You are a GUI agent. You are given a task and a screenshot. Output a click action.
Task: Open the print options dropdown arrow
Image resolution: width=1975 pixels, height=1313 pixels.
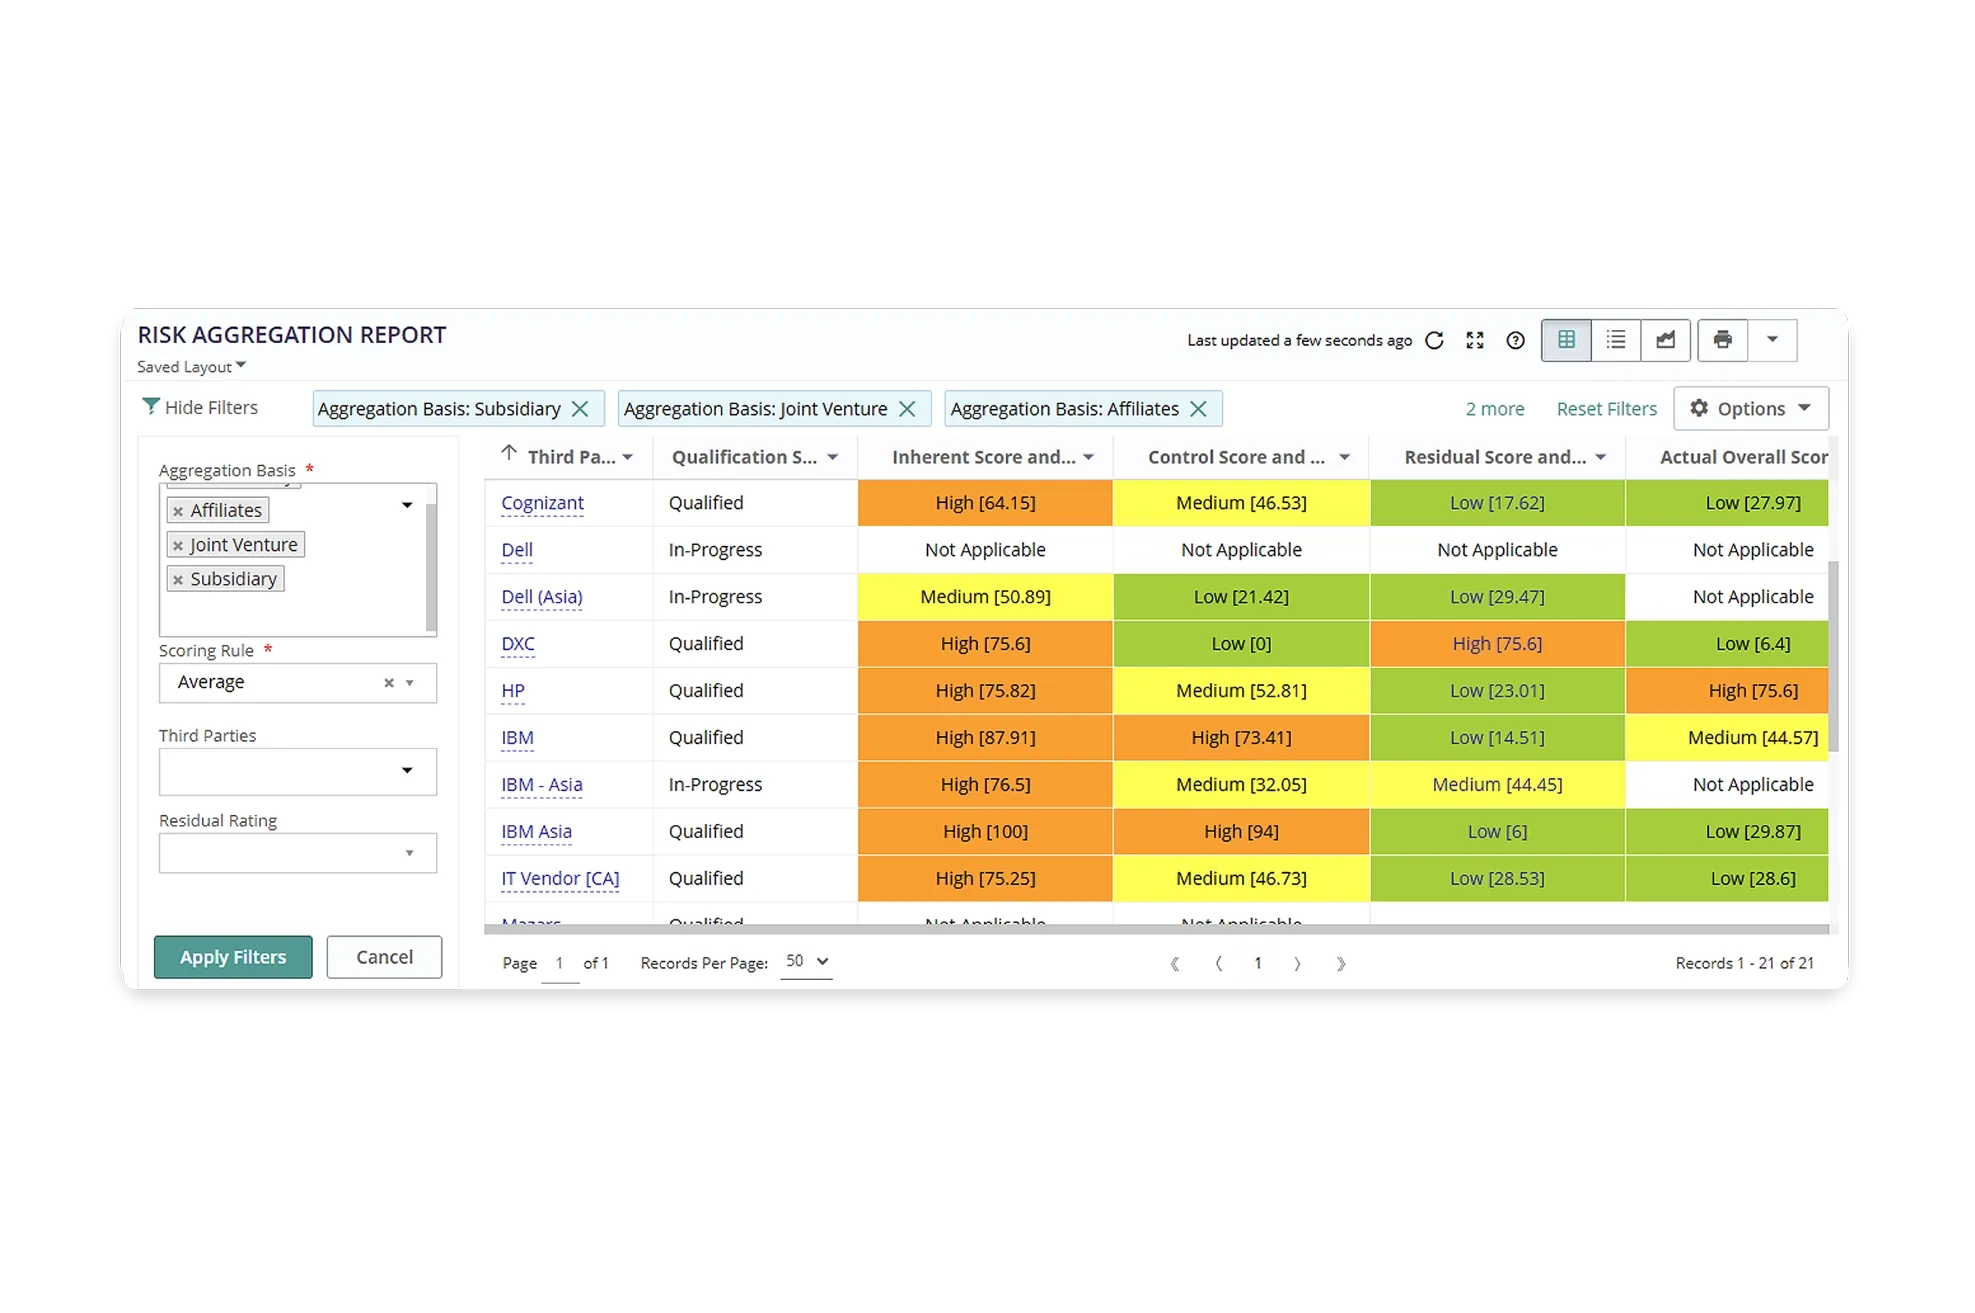(x=1772, y=340)
